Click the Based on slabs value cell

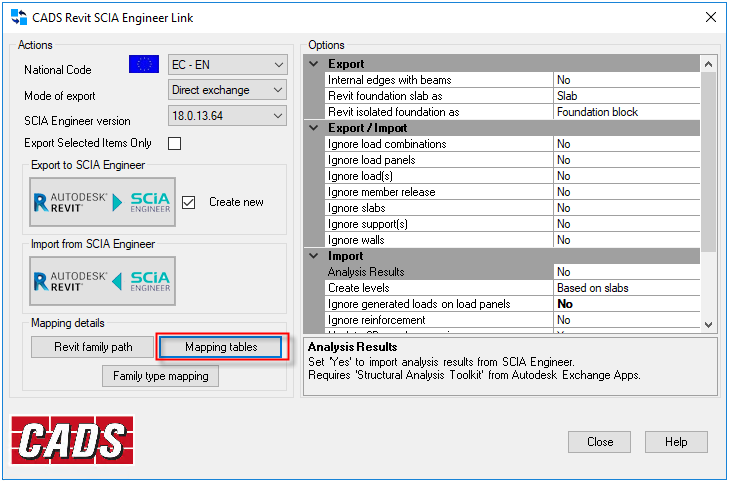627,288
